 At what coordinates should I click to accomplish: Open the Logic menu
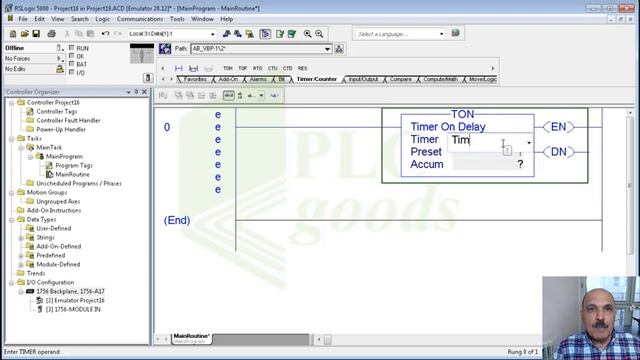click(x=102, y=19)
